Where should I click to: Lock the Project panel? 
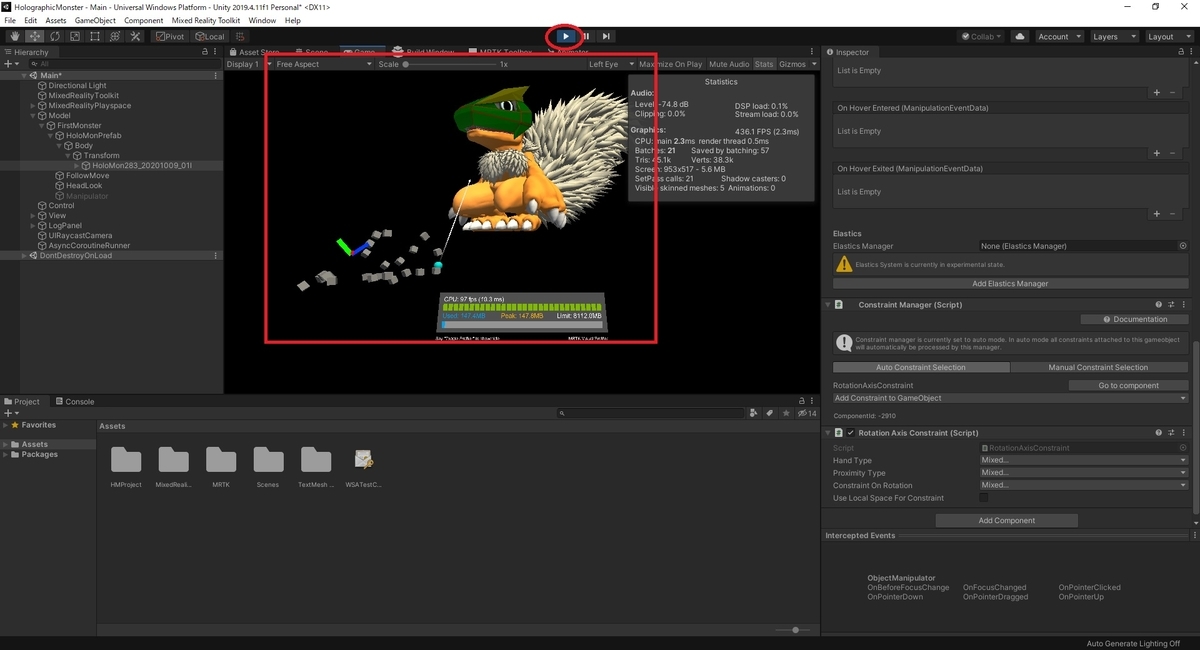801,401
